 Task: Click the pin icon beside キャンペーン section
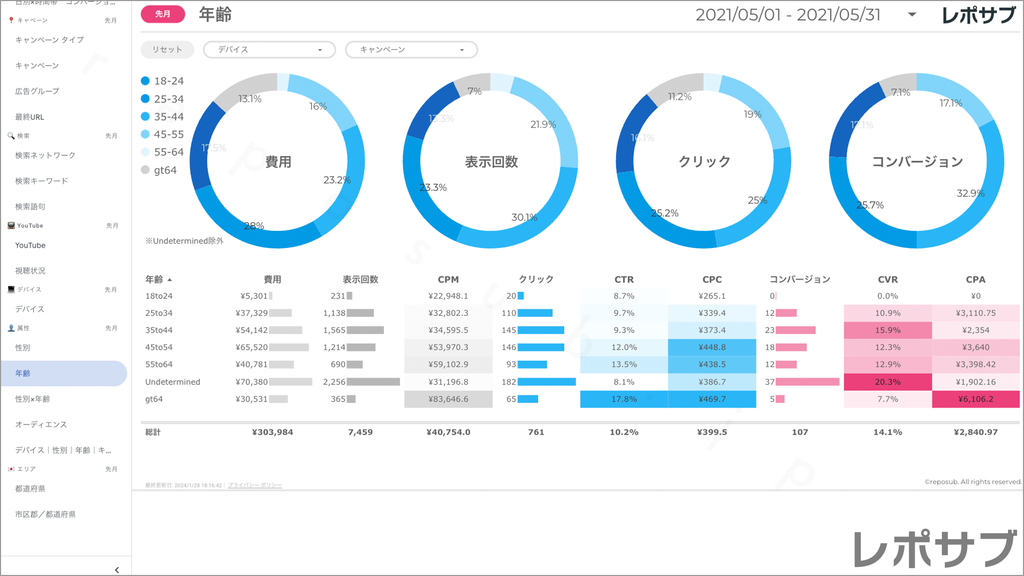[x=10, y=20]
